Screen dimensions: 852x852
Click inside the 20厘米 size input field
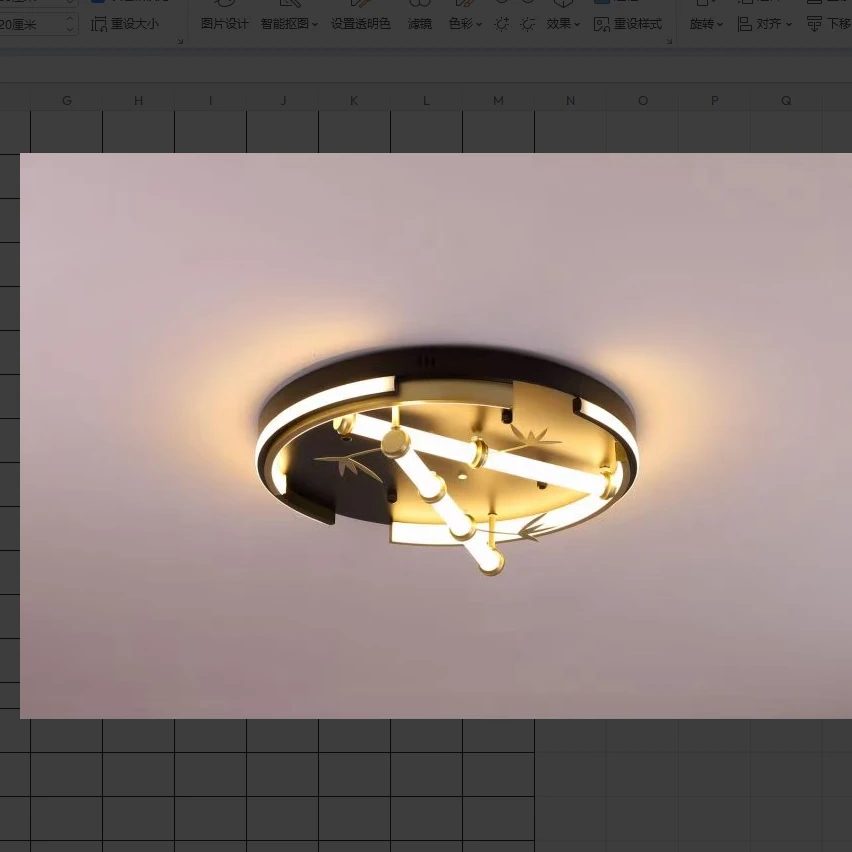pyautogui.click(x=30, y=24)
